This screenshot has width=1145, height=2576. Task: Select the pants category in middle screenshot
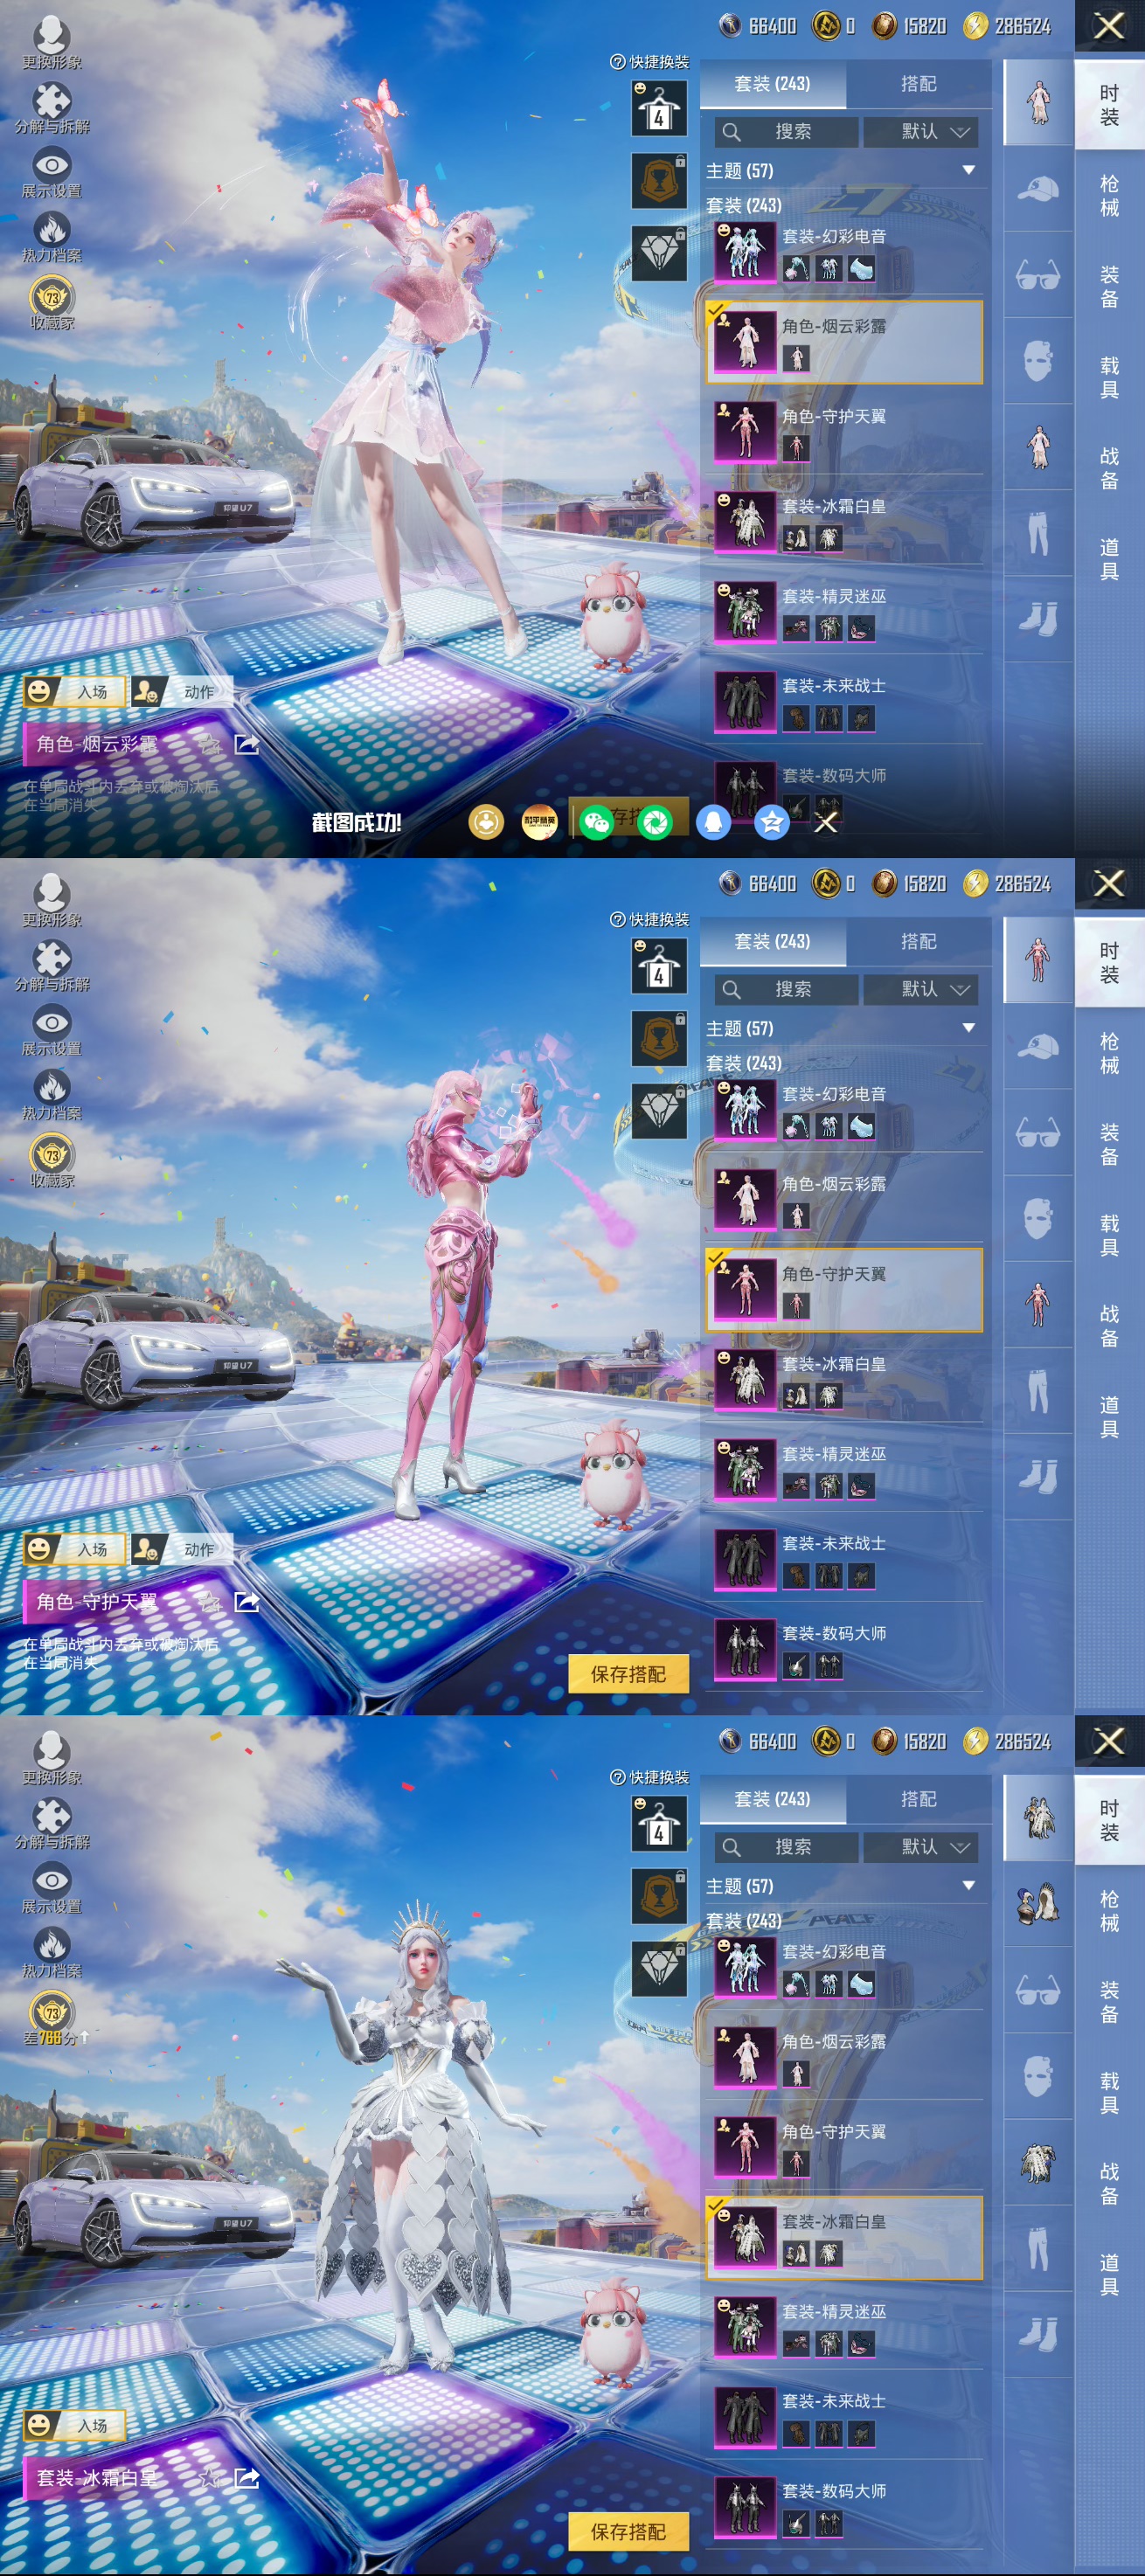[x=1038, y=1391]
